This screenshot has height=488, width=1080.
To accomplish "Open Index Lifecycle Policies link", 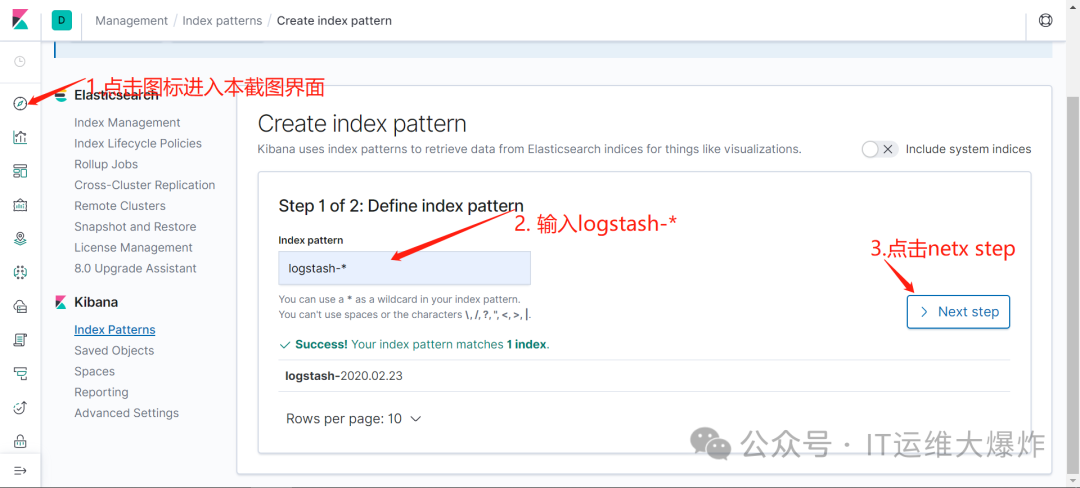I will (x=138, y=143).
